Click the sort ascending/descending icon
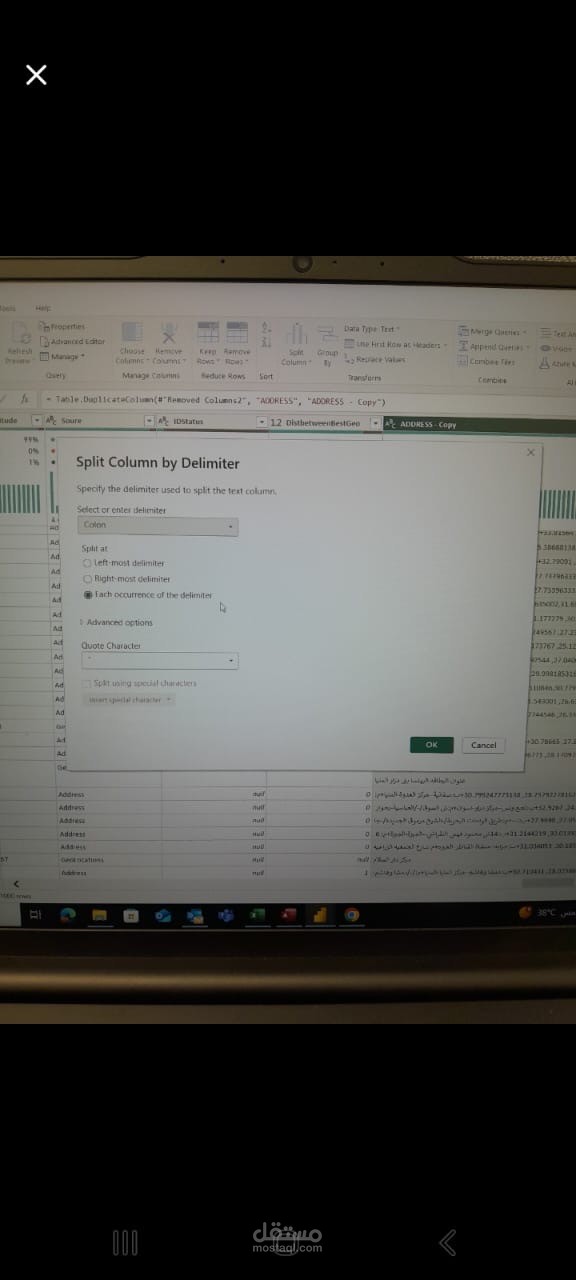Viewport: 576px width, 1280px height. [x=266, y=336]
